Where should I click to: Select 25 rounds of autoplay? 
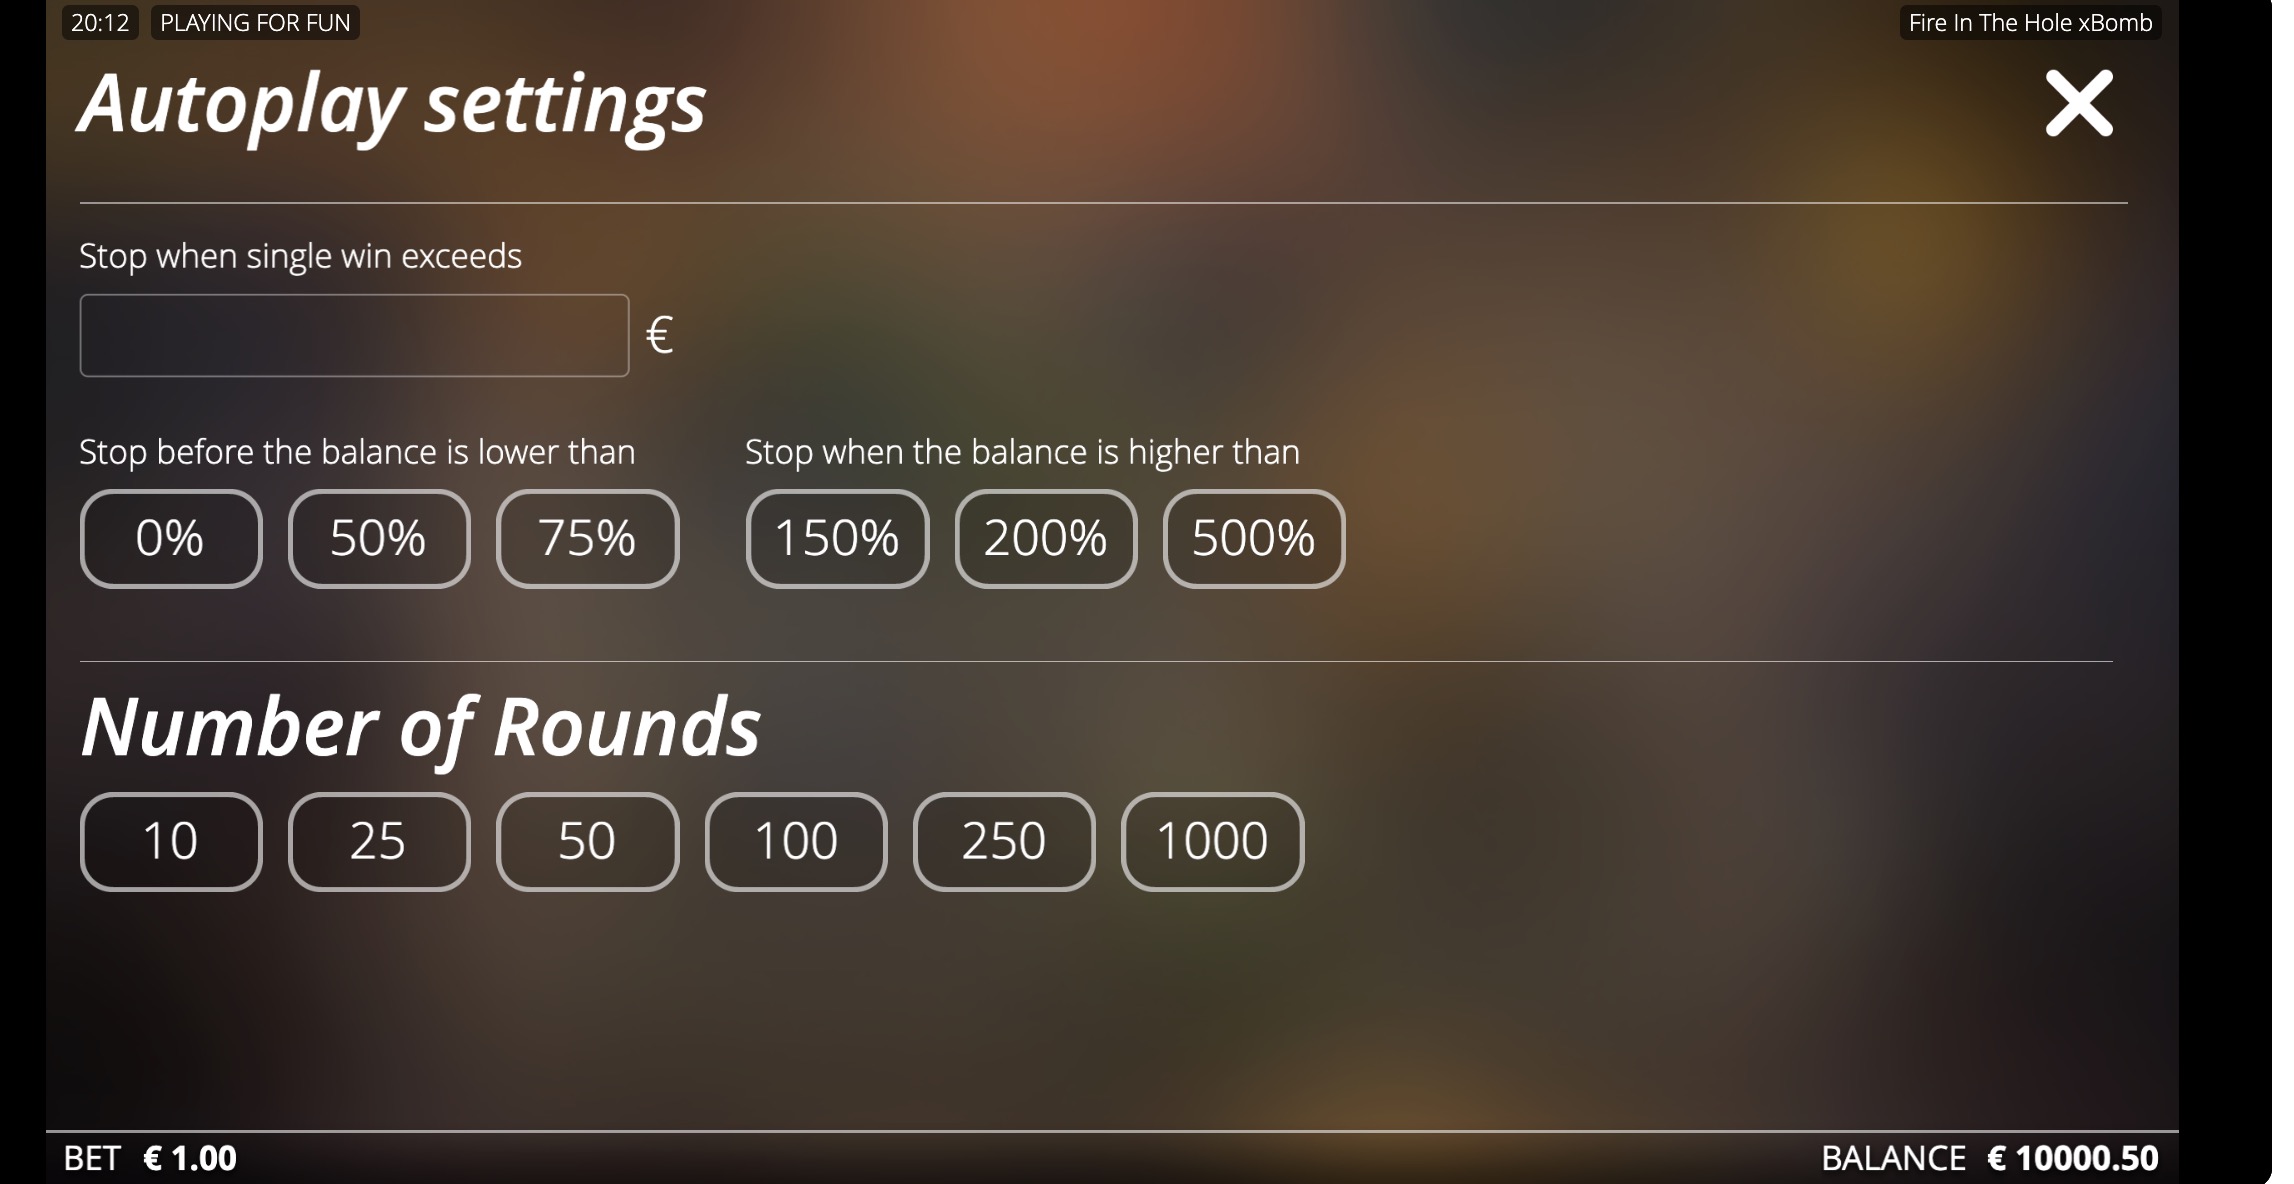pyautogui.click(x=379, y=842)
